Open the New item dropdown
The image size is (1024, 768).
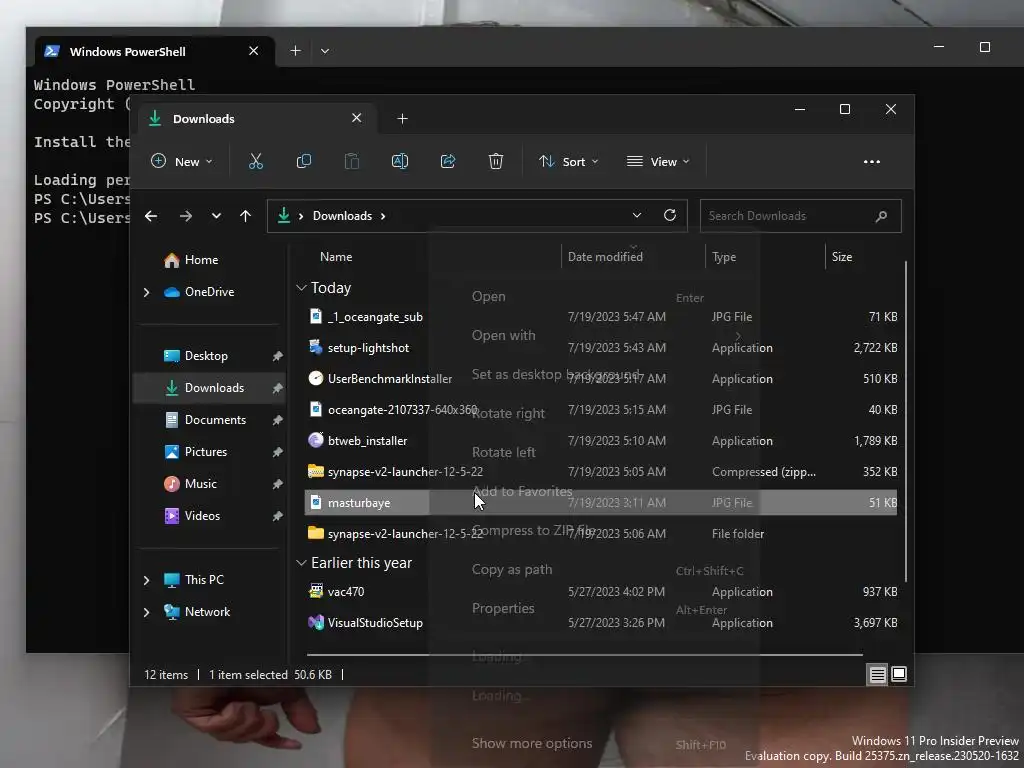click(182, 161)
